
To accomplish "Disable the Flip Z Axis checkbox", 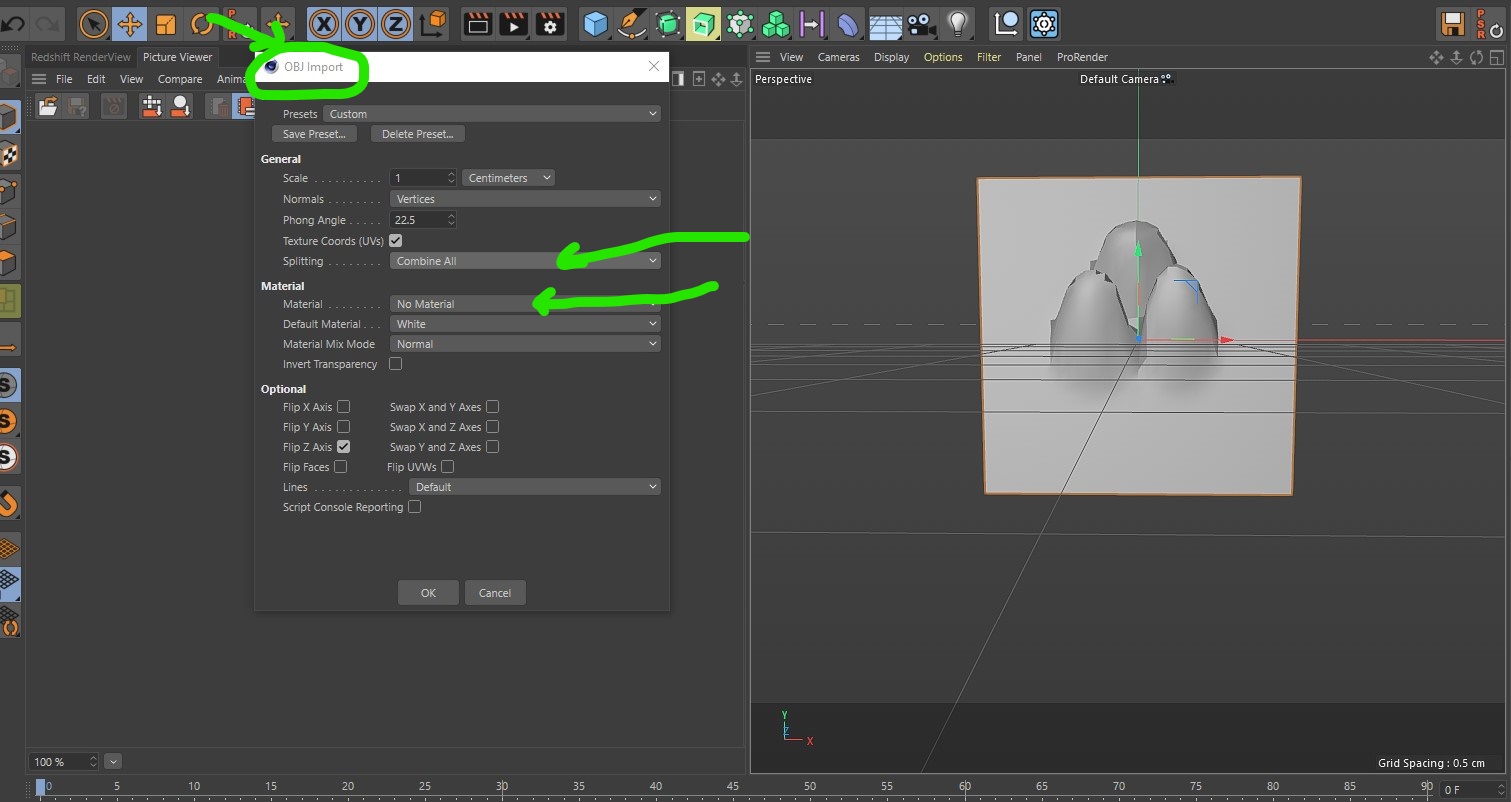I will tap(343, 447).
